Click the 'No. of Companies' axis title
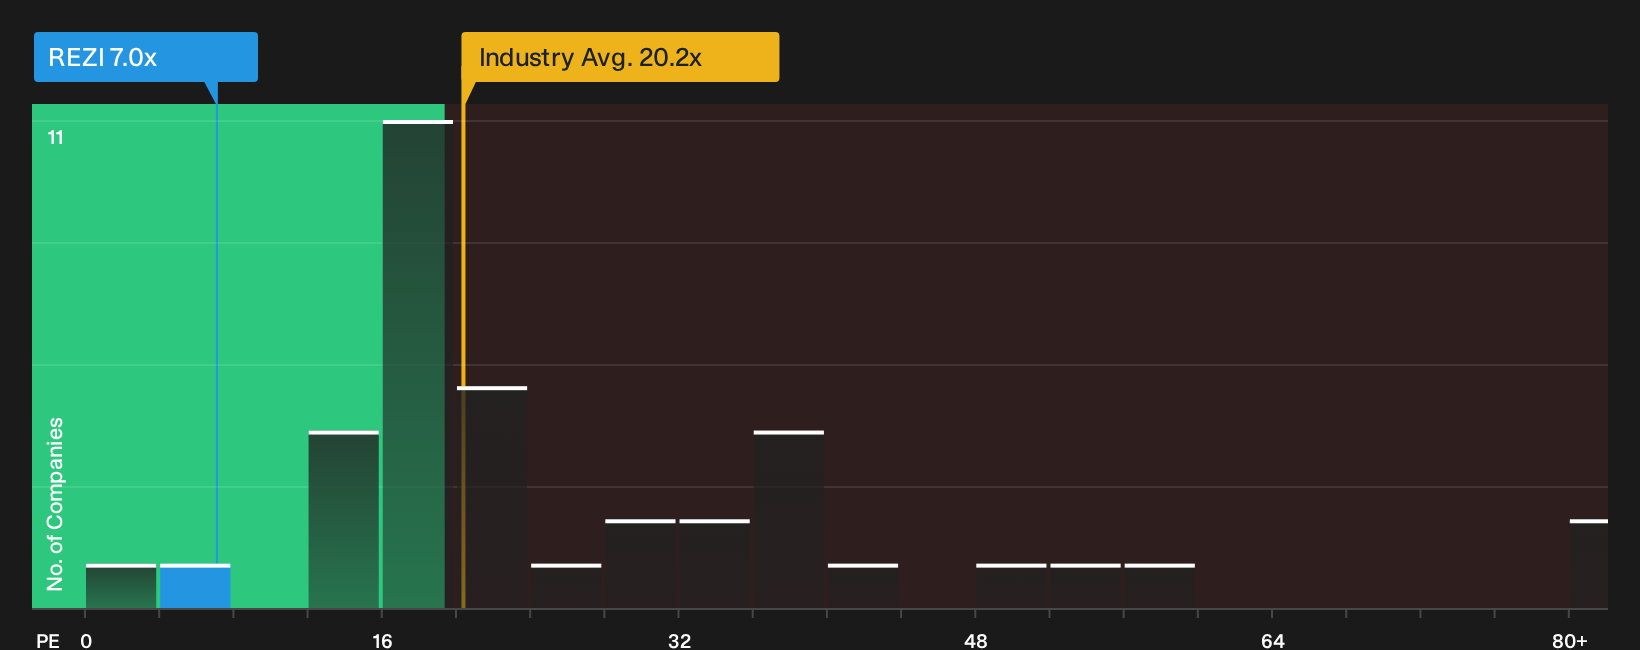This screenshot has height=650, width=1640. pyautogui.click(x=55, y=504)
